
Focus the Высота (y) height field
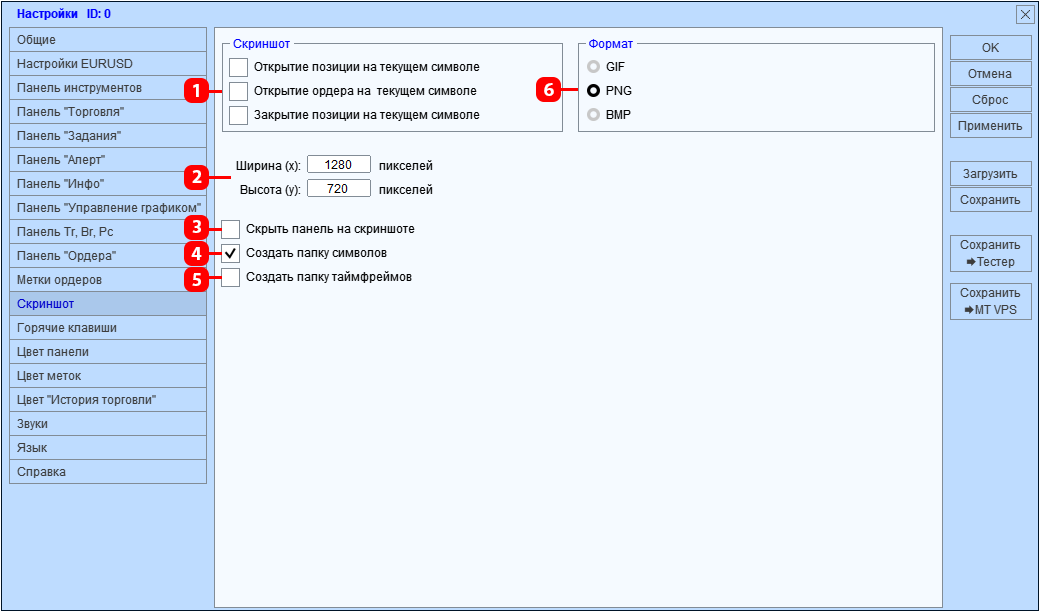click(x=338, y=189)
